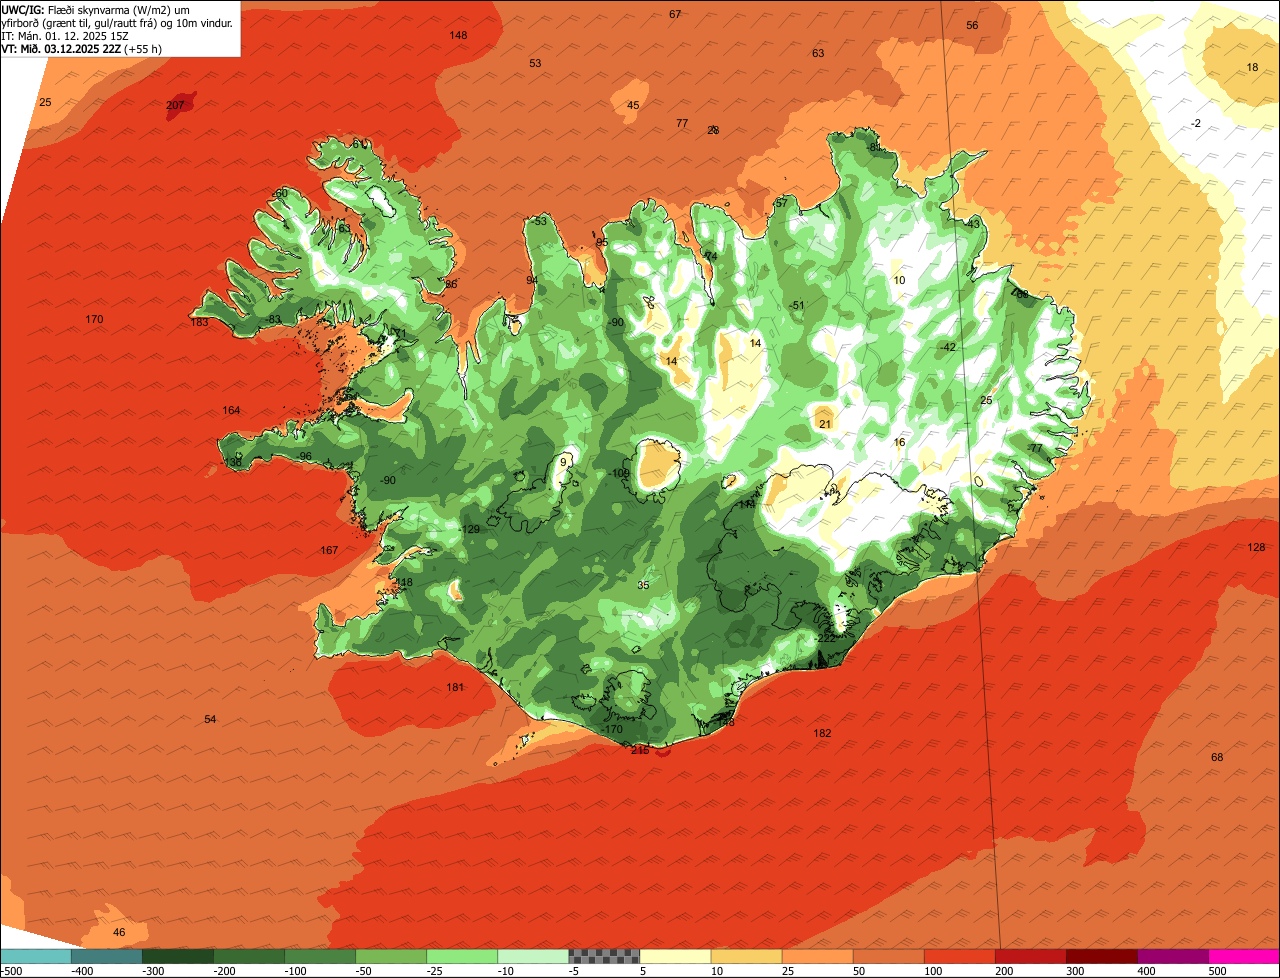Viewport: 1280px width, 978px height.
Task: Click the 68 value in the southeastern sea
Action: click(x=1217, y=757)
